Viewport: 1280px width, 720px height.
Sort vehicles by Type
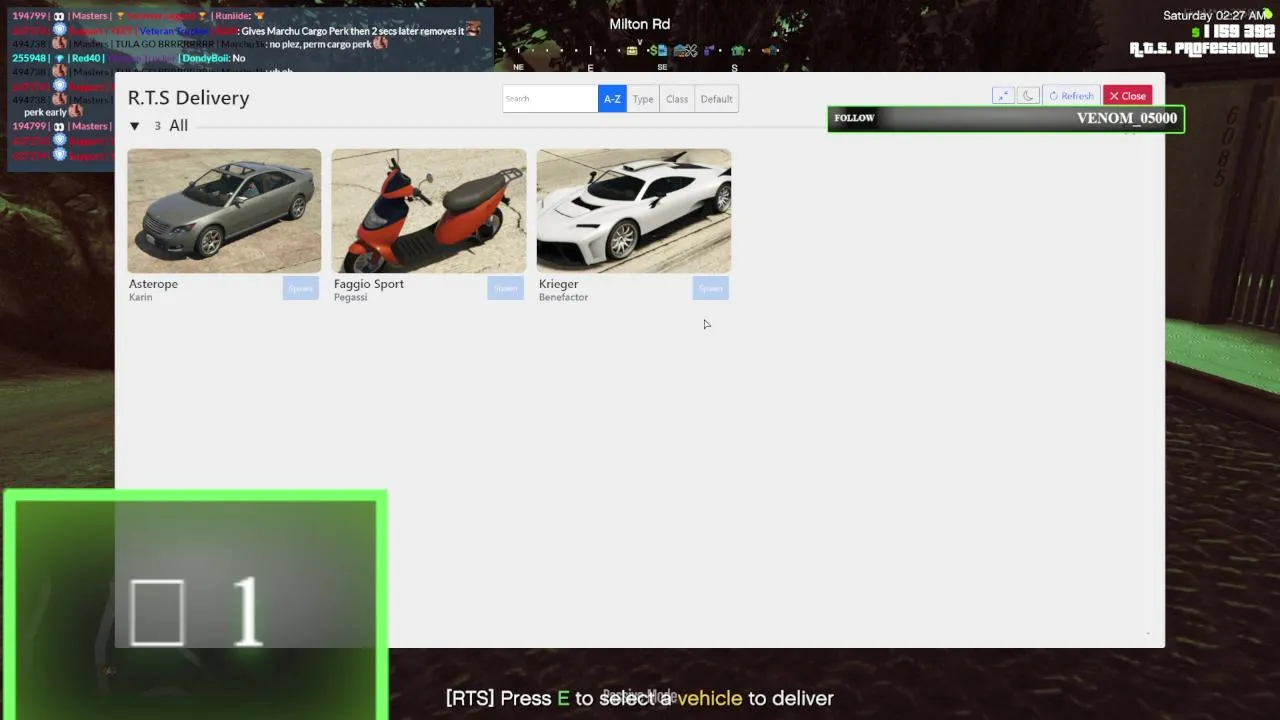pyautogui.click(x=643, y=99)
